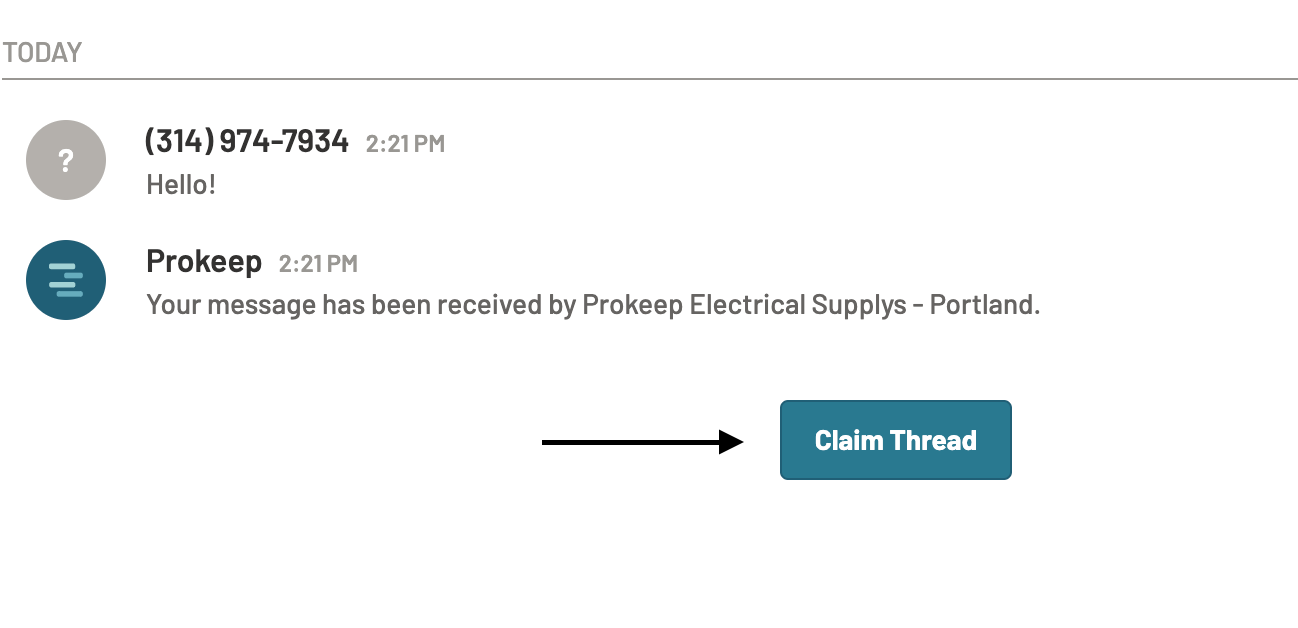Click the TODAY date label
1298x628 pixels.
(x=42, y=53)
